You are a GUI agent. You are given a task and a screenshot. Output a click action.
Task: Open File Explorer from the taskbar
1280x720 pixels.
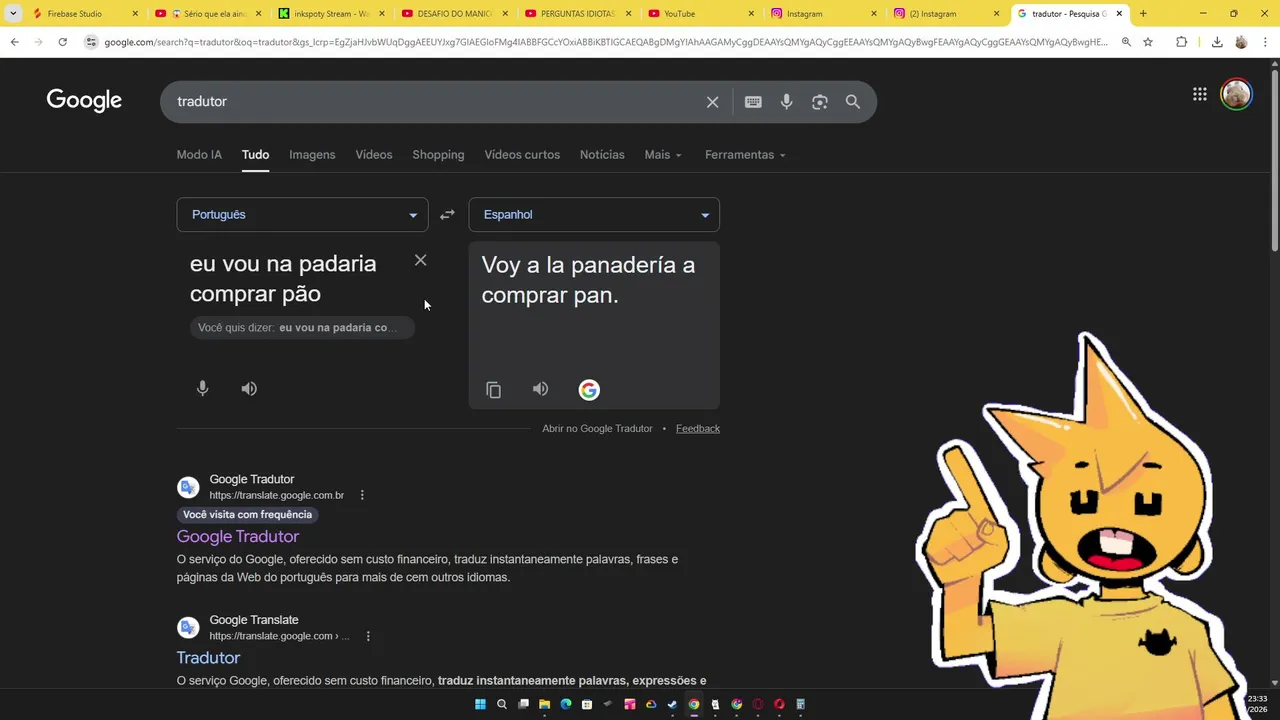point(544,704)
